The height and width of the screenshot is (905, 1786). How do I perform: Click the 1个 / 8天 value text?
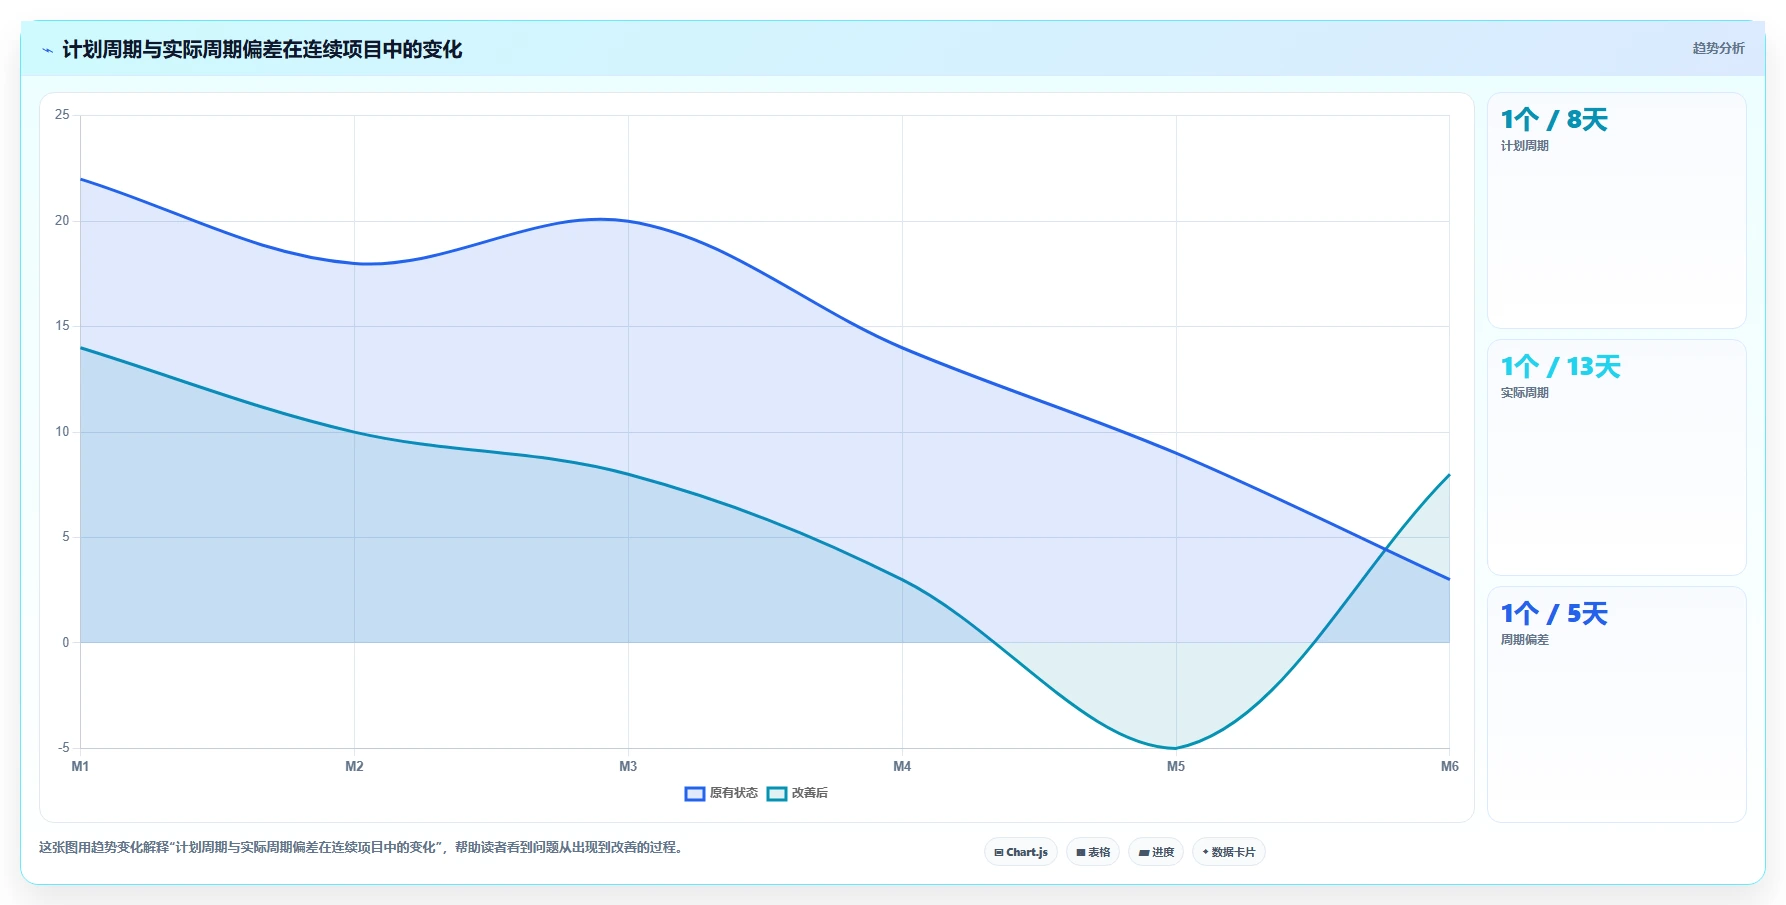1554,120
